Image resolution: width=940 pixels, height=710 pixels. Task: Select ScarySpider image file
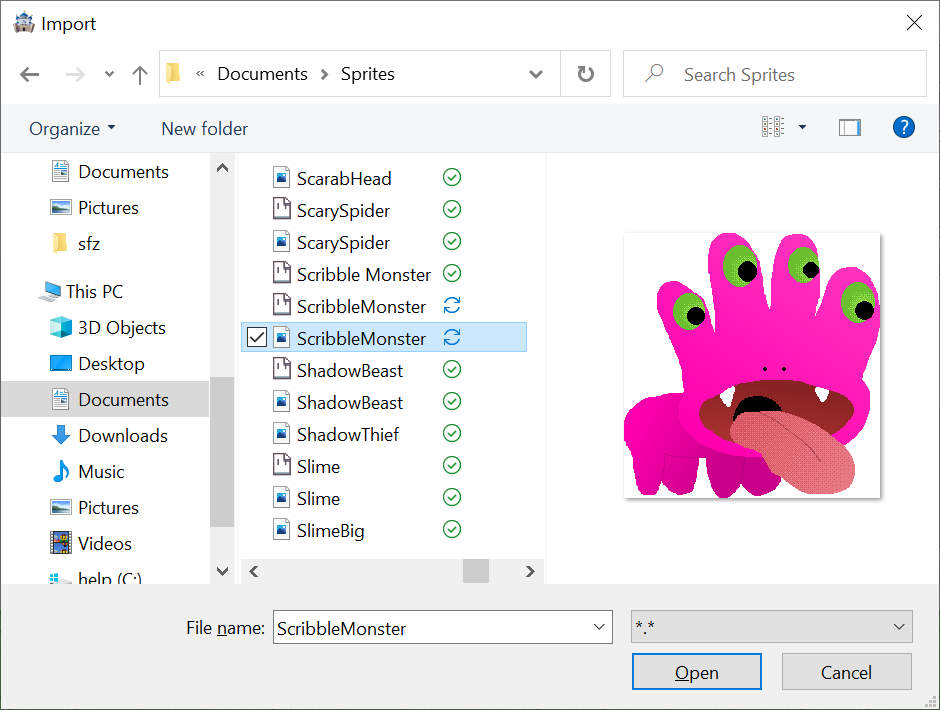pos(331,242)
